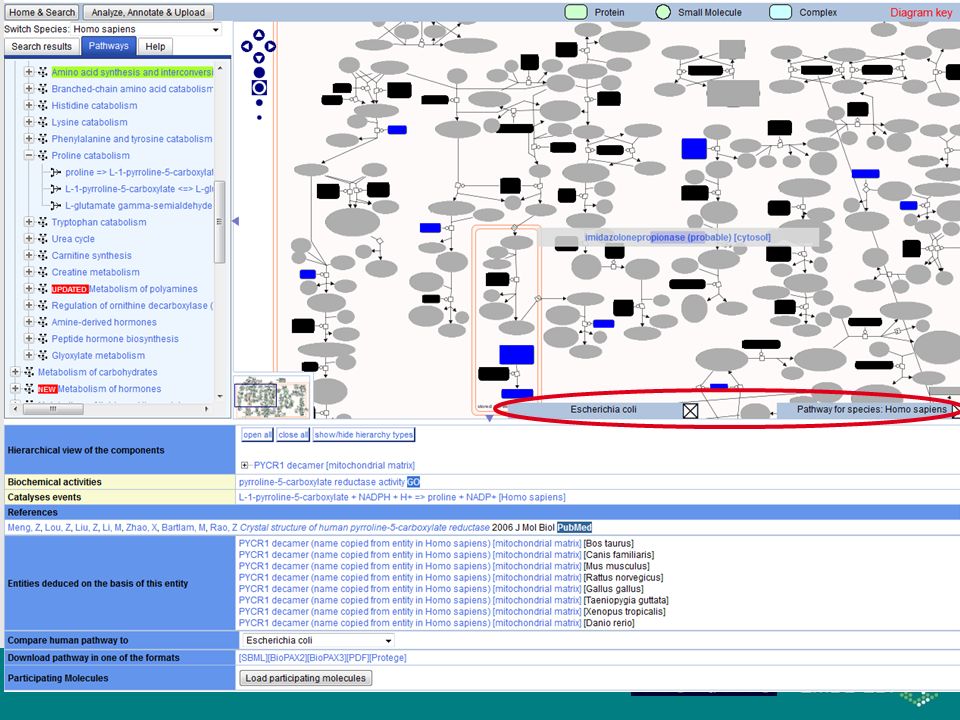This screenshot has width=960, height=720.
Task: Pan the pathway diagram up
Action: point(258,35)
